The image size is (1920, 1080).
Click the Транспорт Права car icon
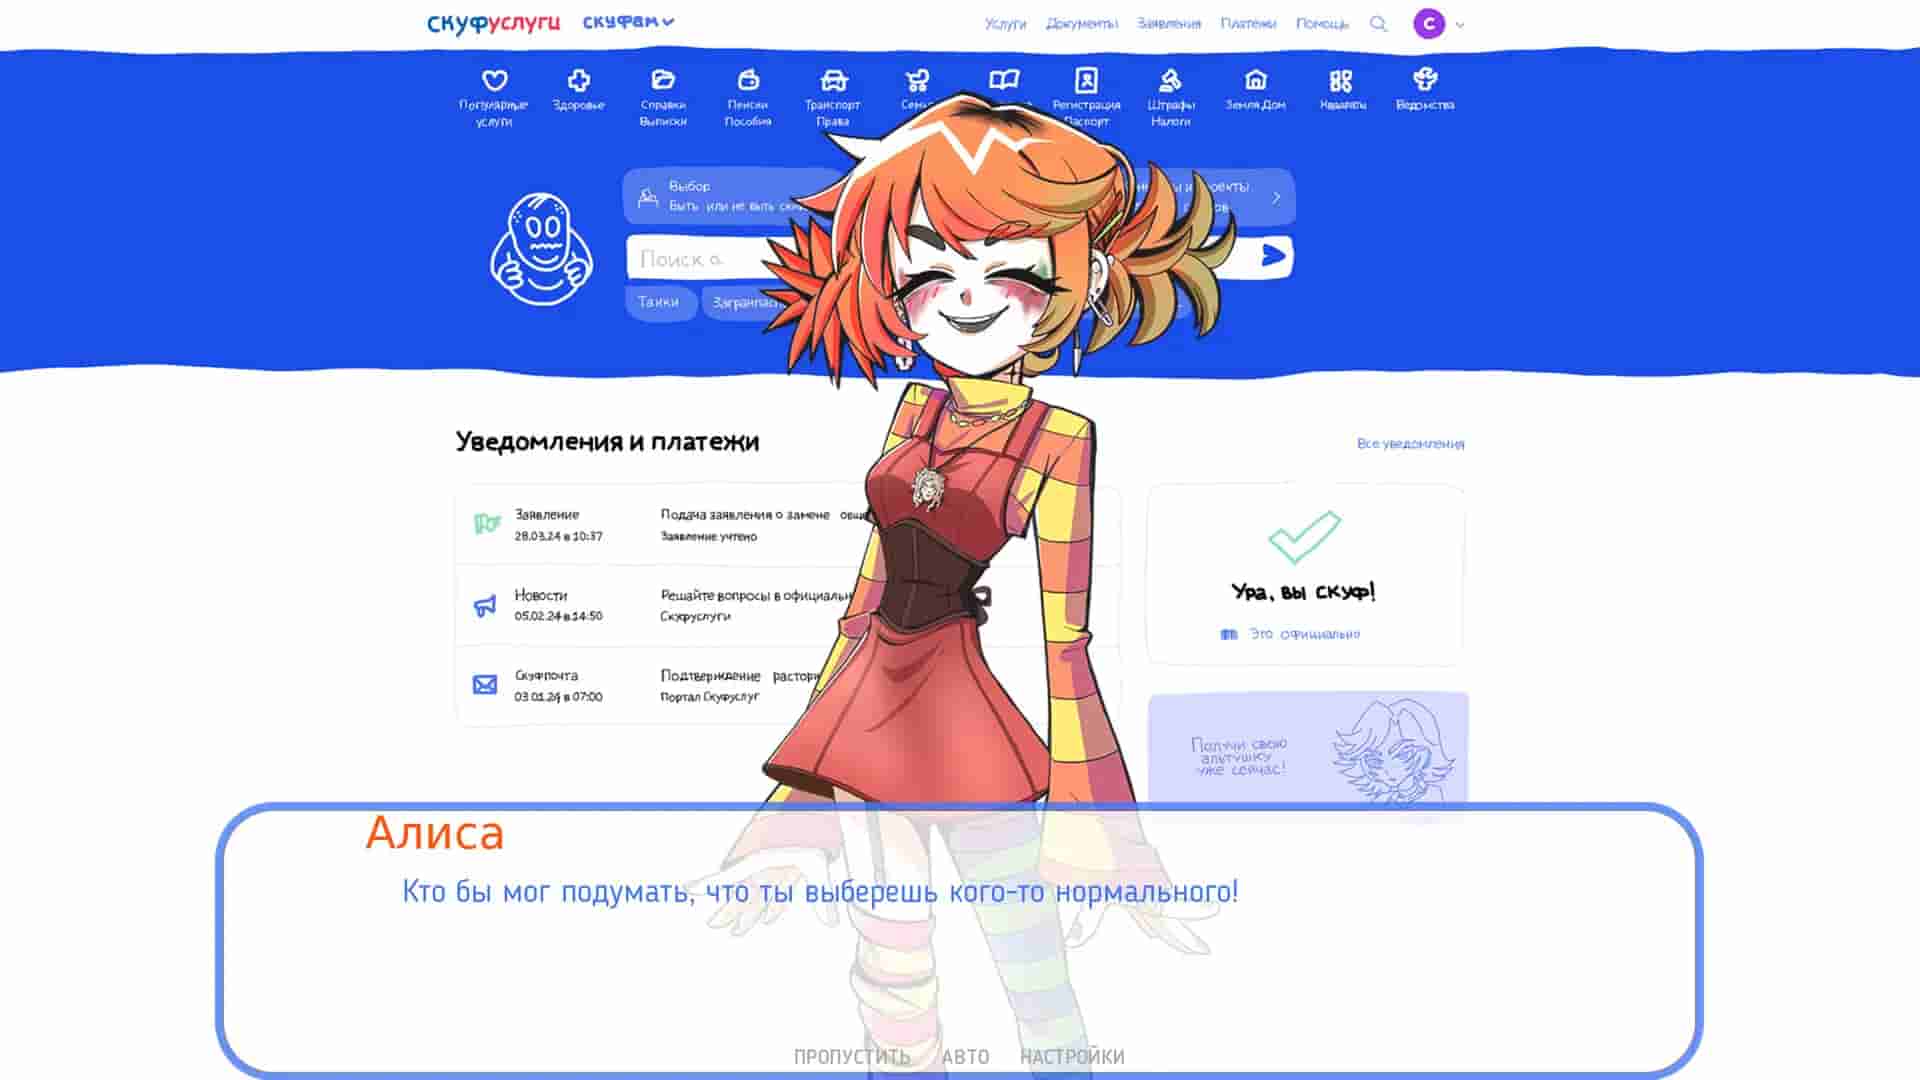(833, 80)
